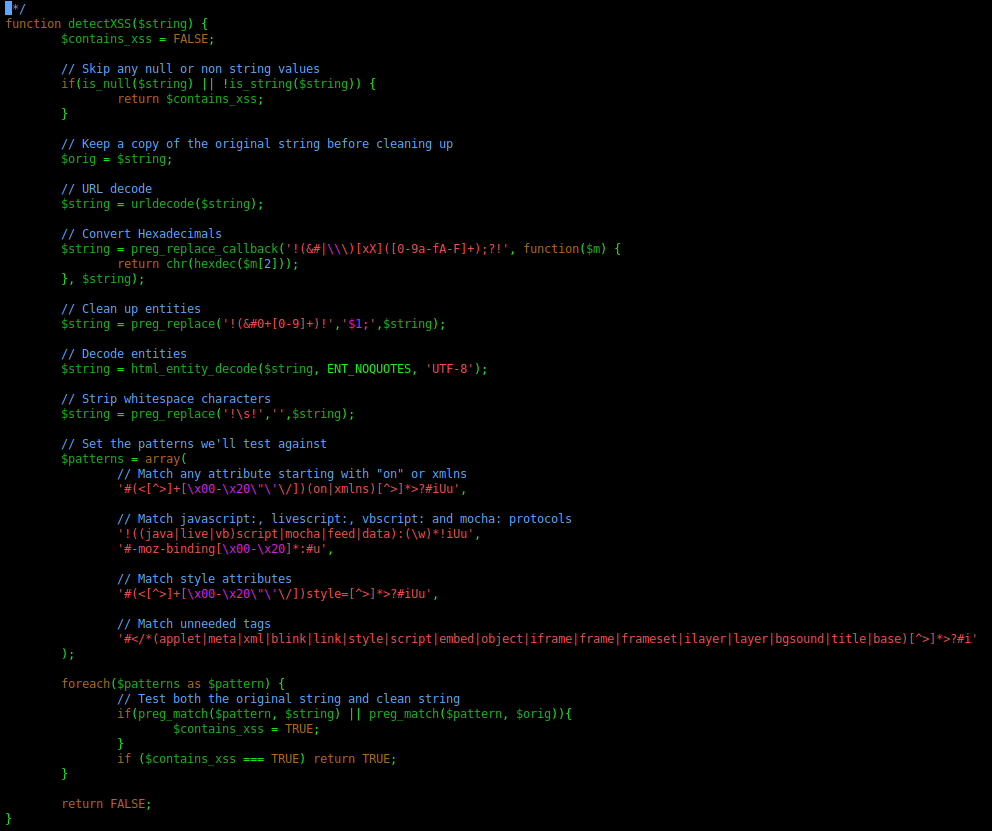Click the closing ');' of the array

pyautogui.click(x=68, y=654)
